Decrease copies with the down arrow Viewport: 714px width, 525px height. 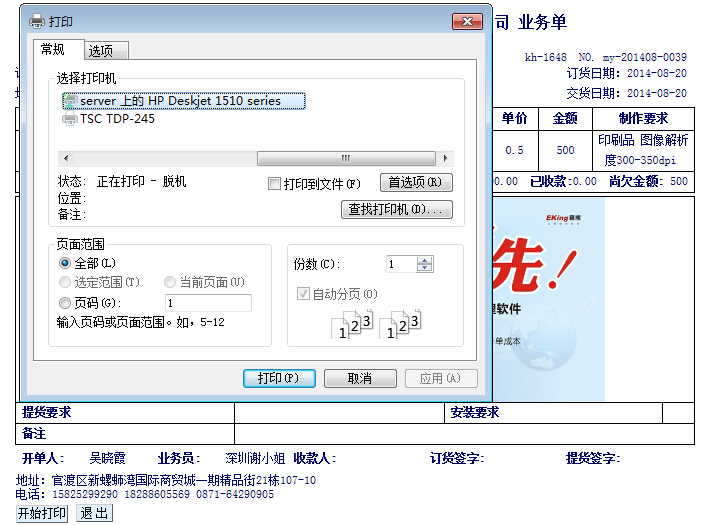pos(425,268)
